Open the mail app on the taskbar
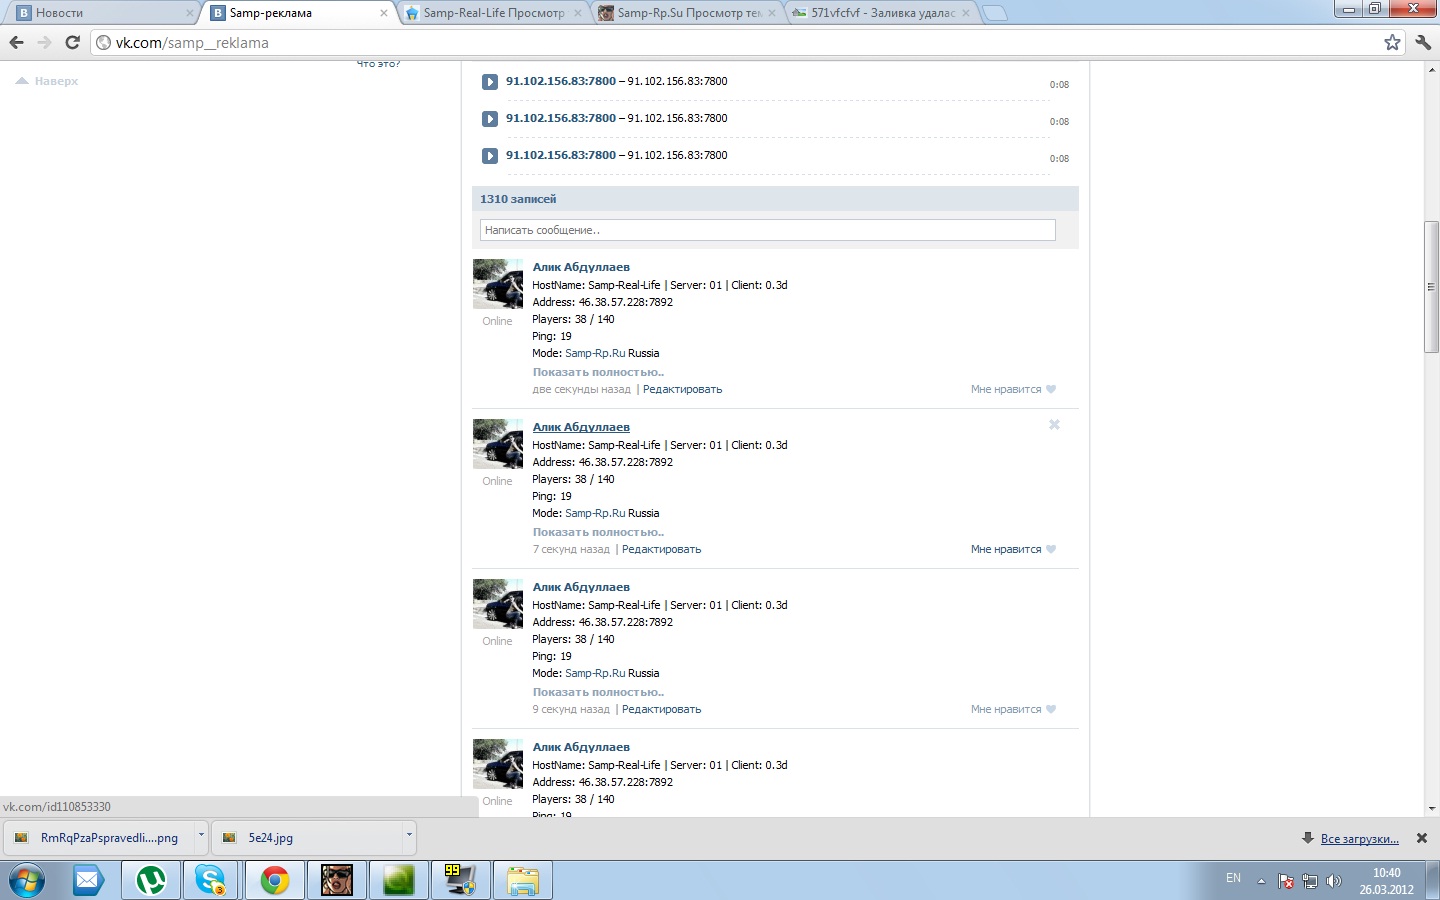Screen dimensions: 1440x900 click(x=88, y=880)
